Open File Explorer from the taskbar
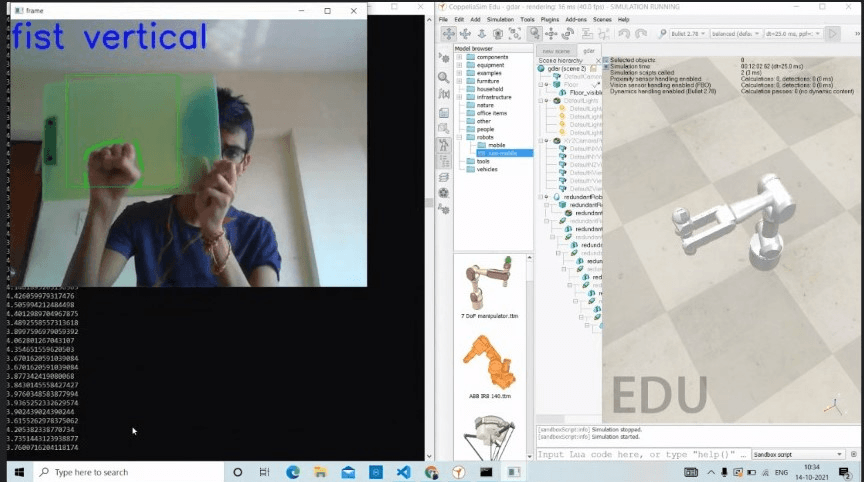This screenshot has height=482, width=864. point(320,472)
